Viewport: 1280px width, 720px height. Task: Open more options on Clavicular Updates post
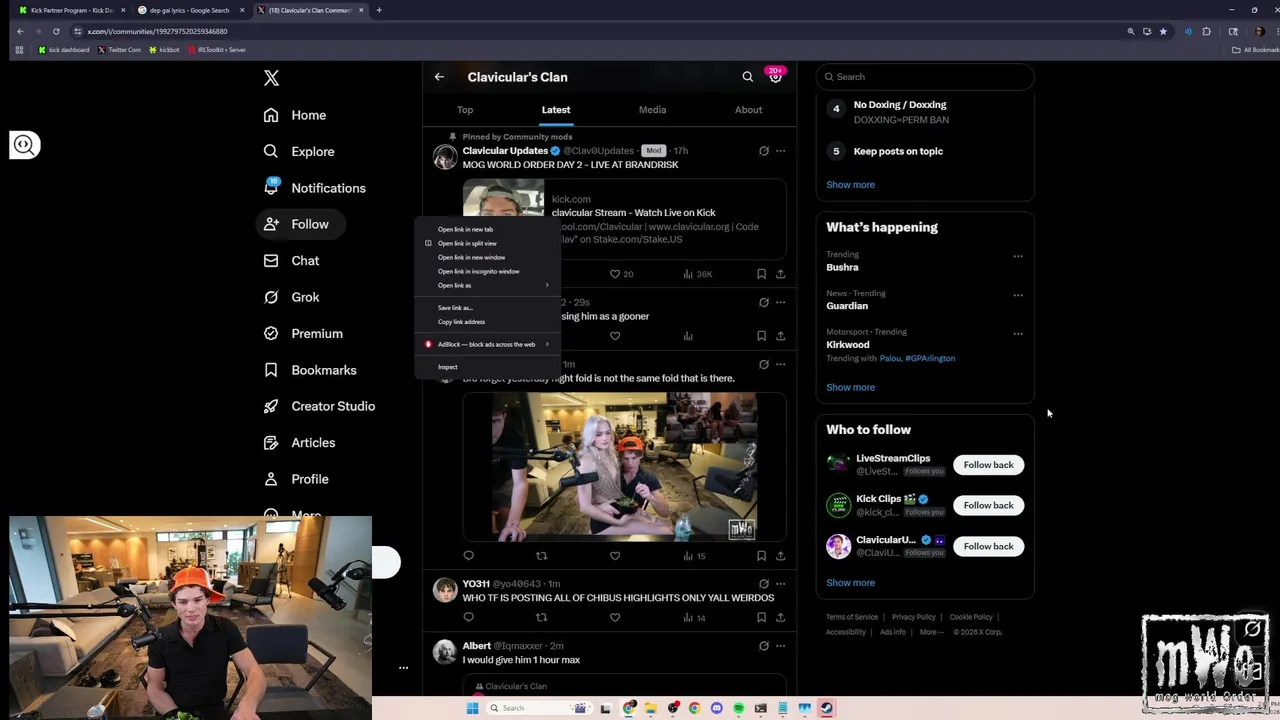[x=780, y=151]
